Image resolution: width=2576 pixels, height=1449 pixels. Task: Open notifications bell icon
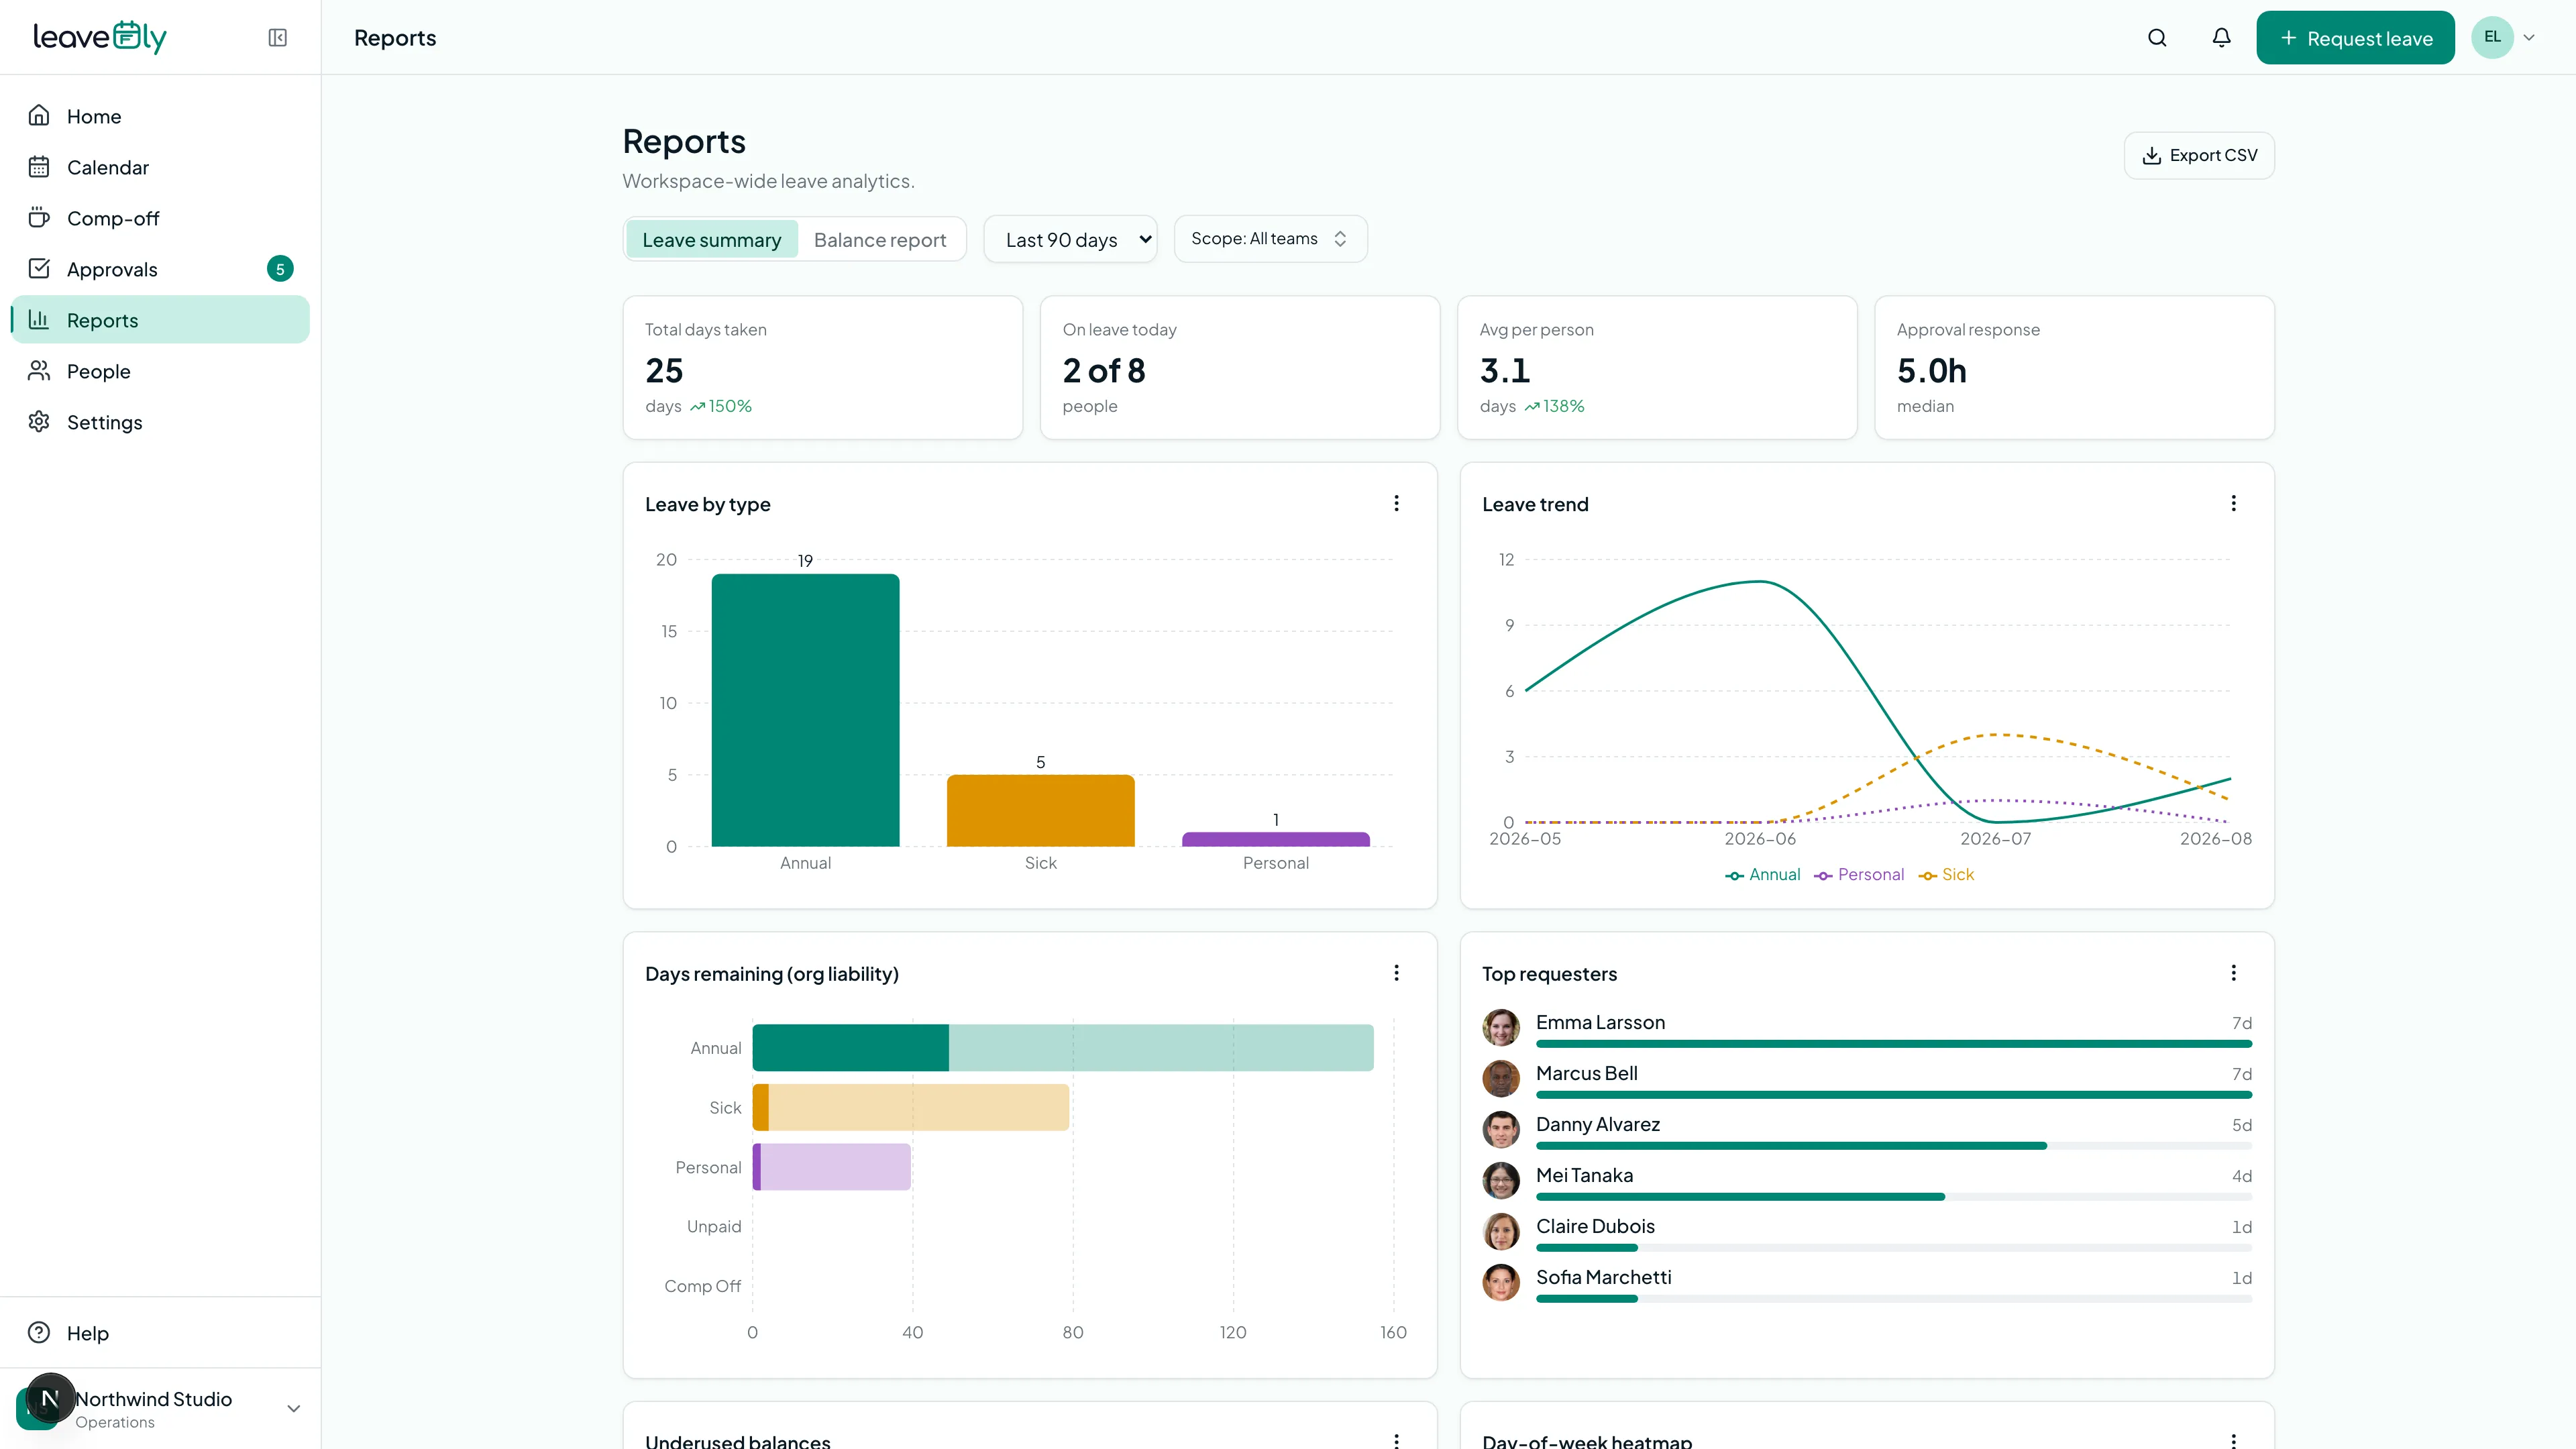[2221, 38]
